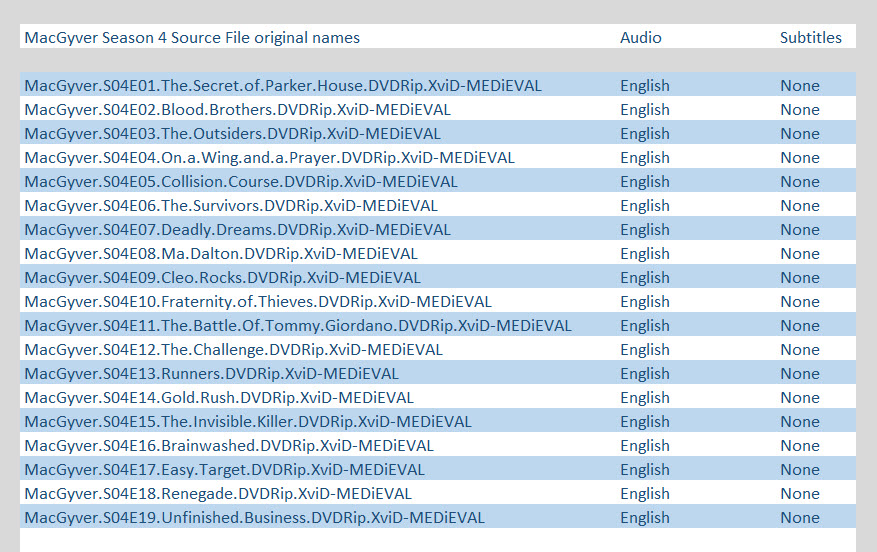Click the English audio cell for The Invisible Killer
877x552 pixels.
645,422
